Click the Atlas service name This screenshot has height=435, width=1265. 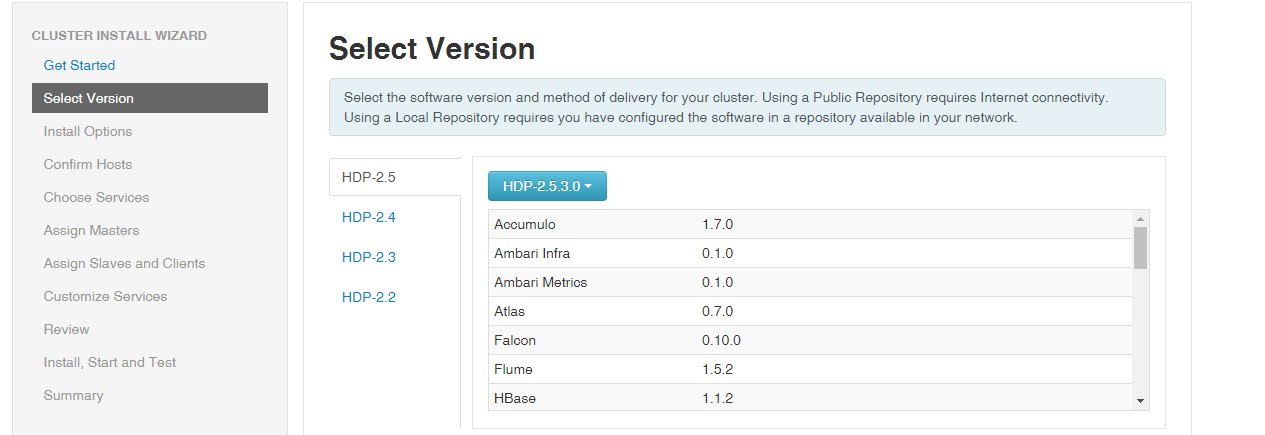(509, 311)
